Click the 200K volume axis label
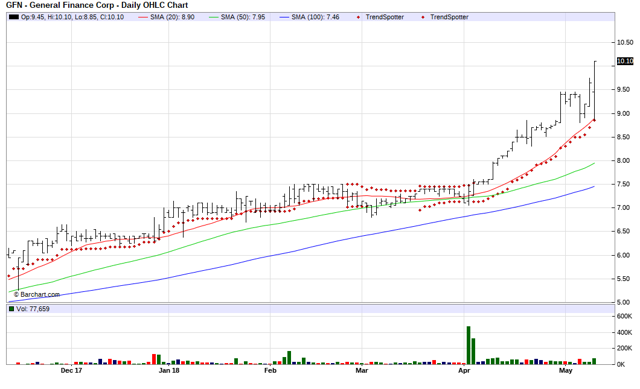 tap(625, 349)
